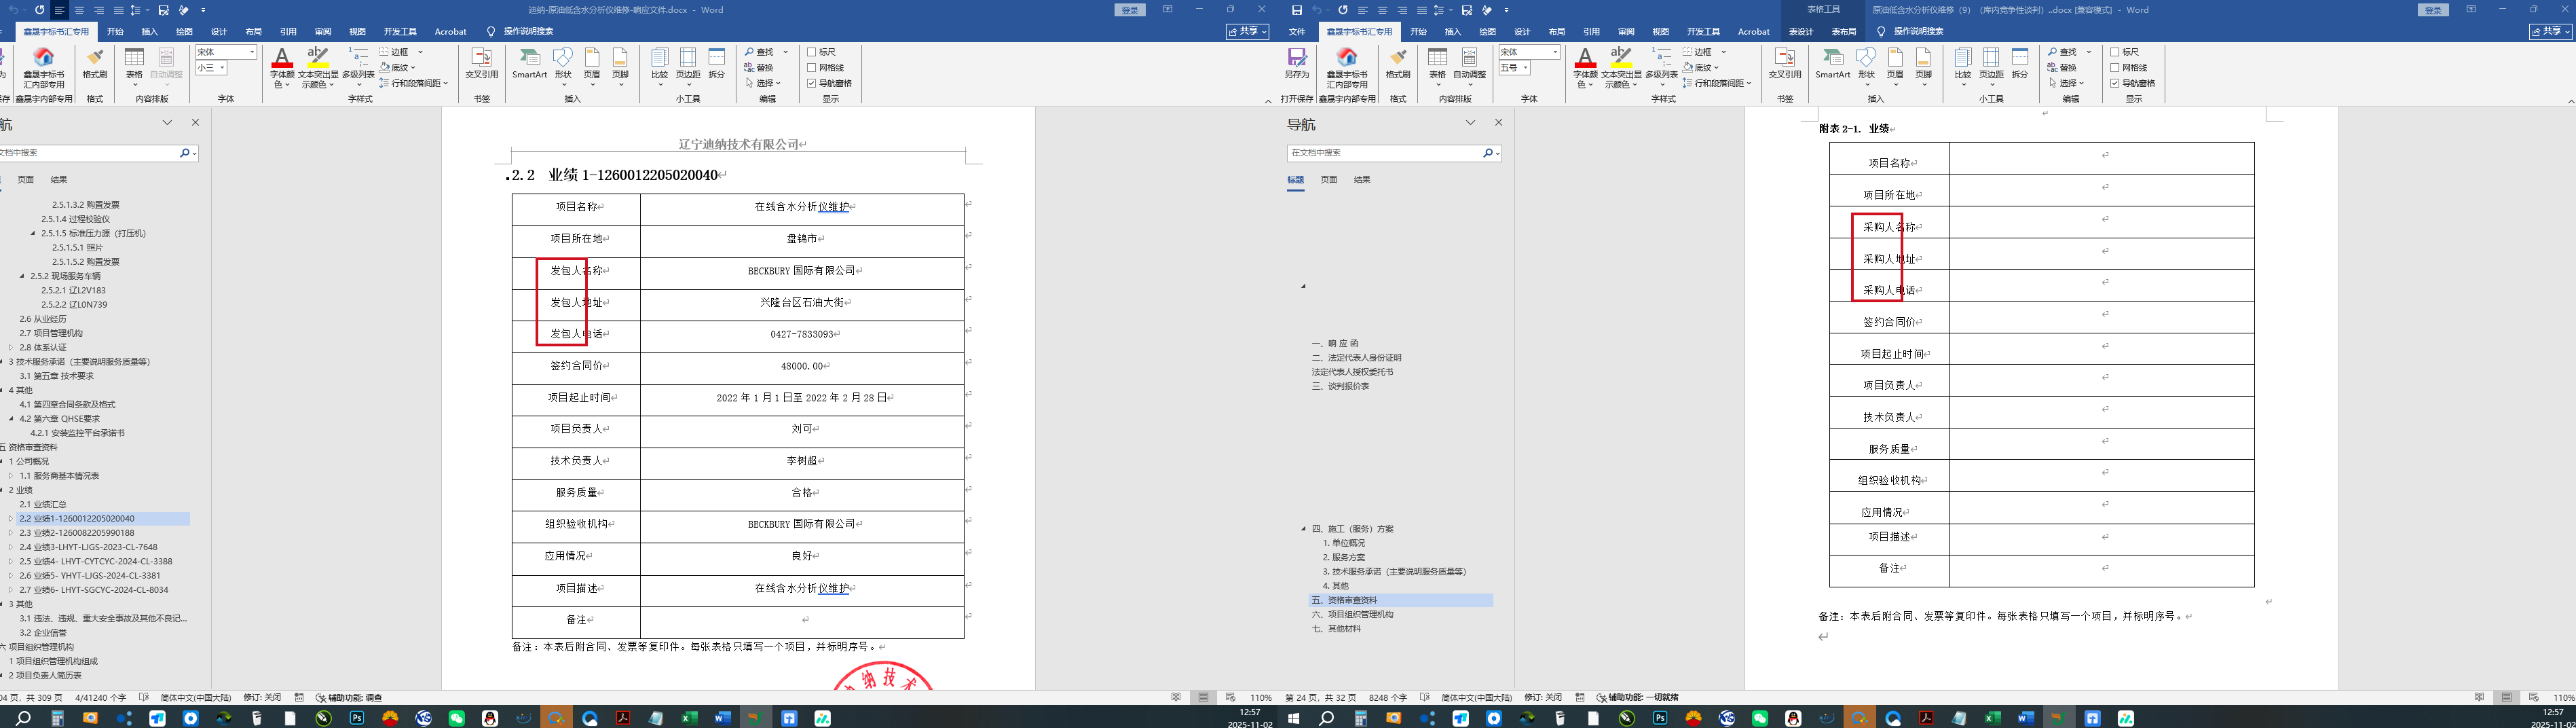Click 操作说明搜索 tell-me box in left window
This screenshot has height=728, width=2576.
click(529, 32)
